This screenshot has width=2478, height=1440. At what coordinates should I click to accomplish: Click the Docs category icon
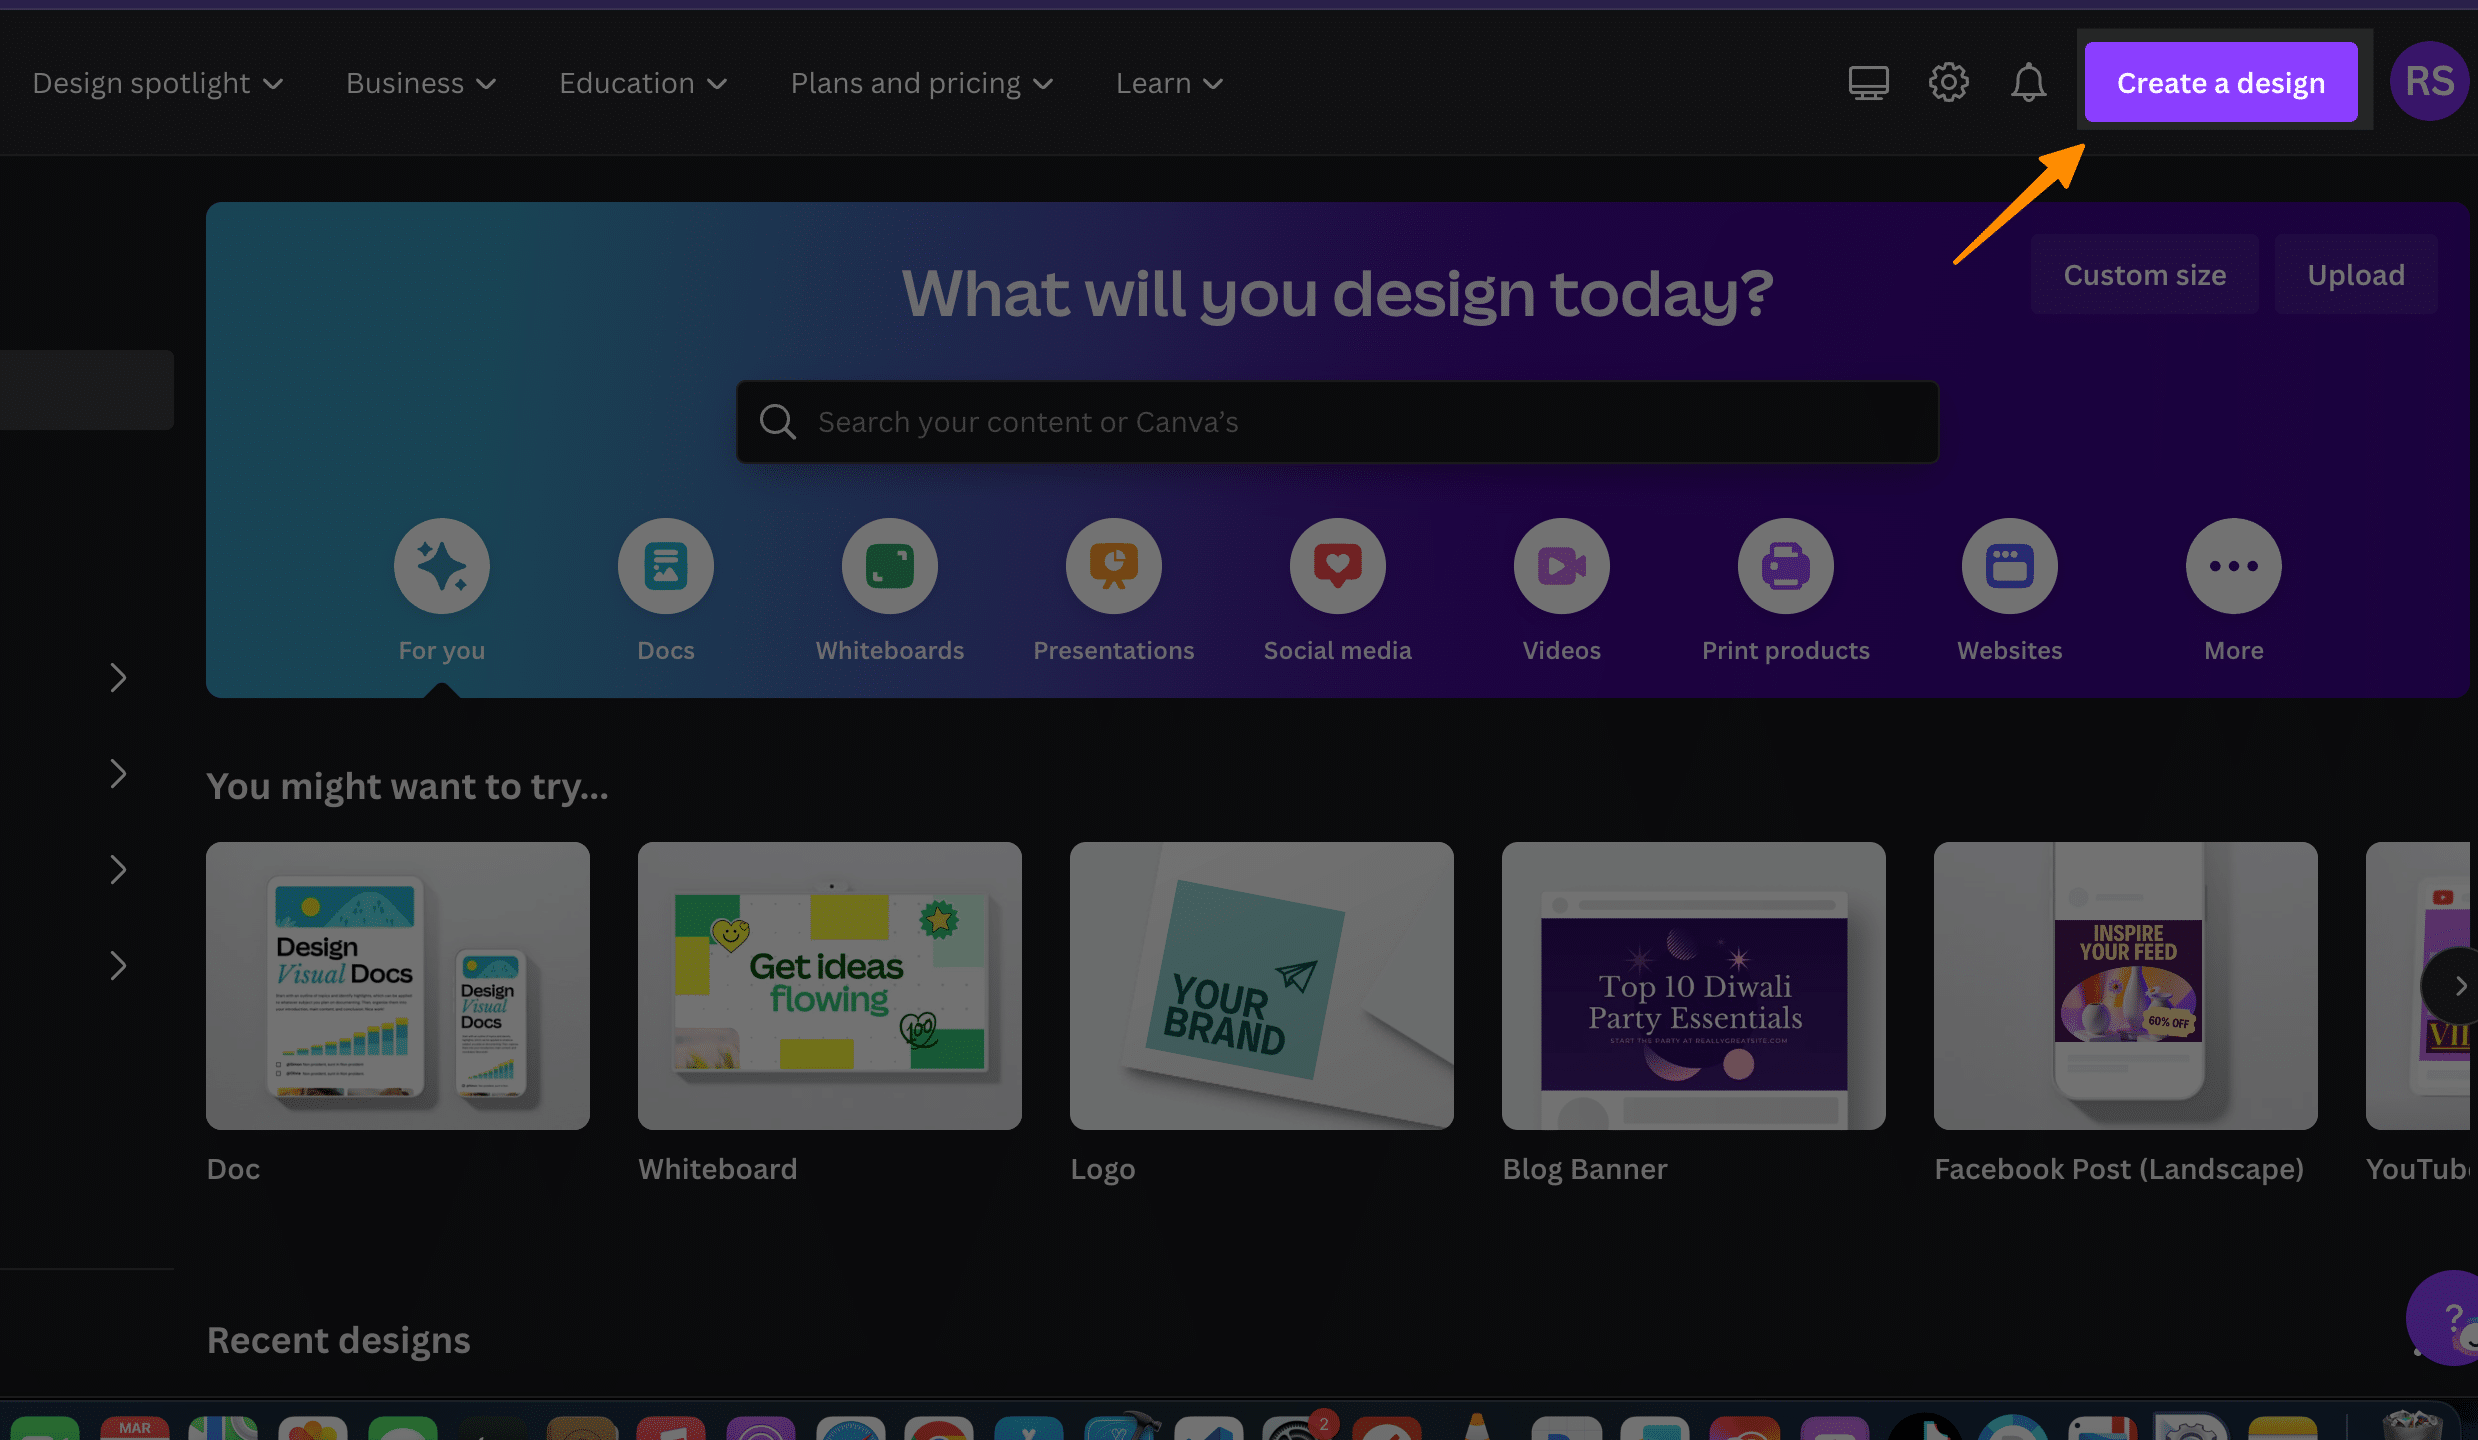[665, 564]
